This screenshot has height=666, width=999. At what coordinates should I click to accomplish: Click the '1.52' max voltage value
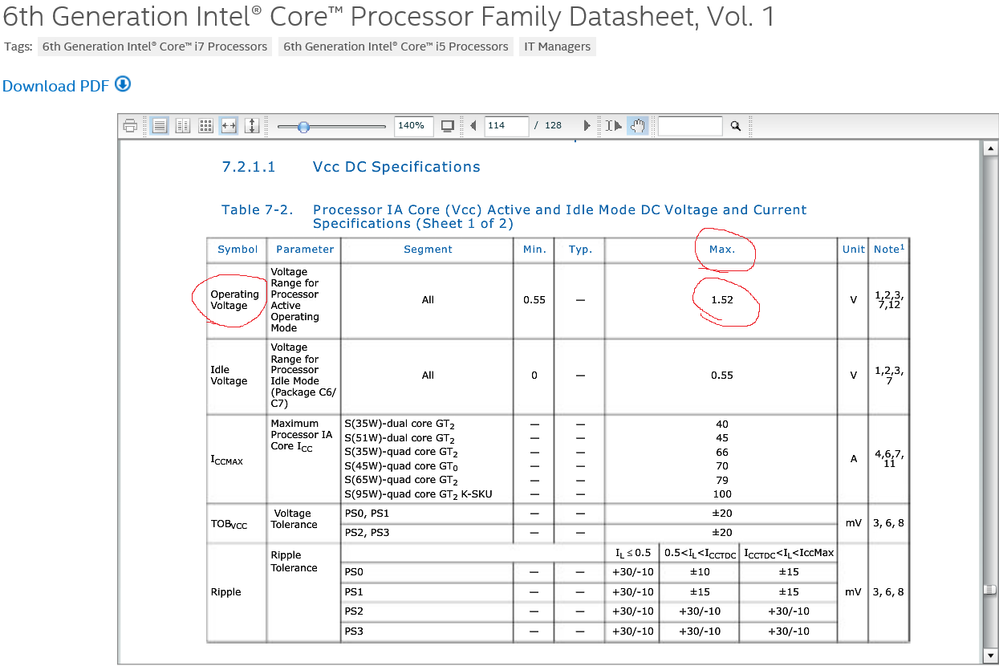click(722, 300)
